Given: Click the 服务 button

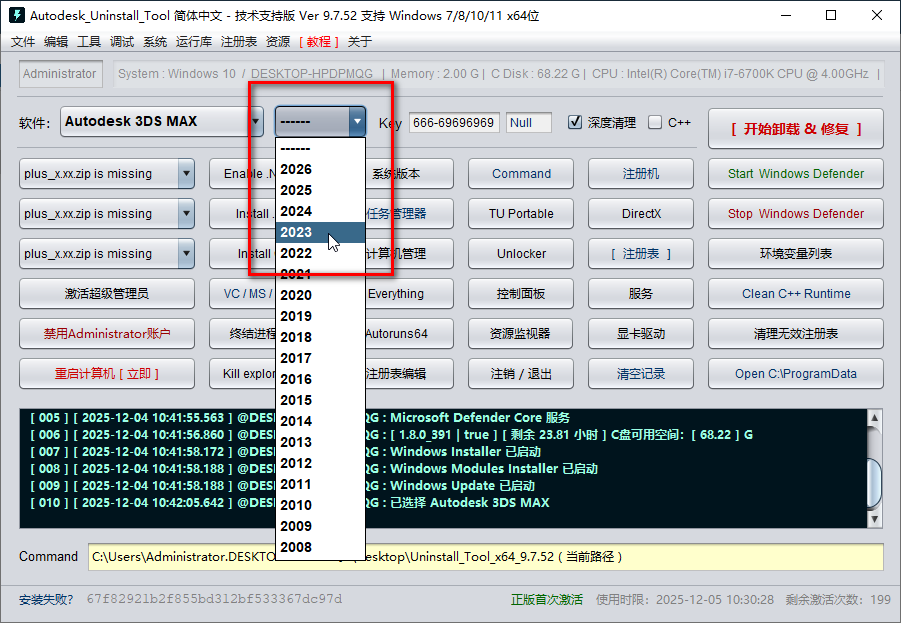Looking at the screenshot, I should coord(641,294).
